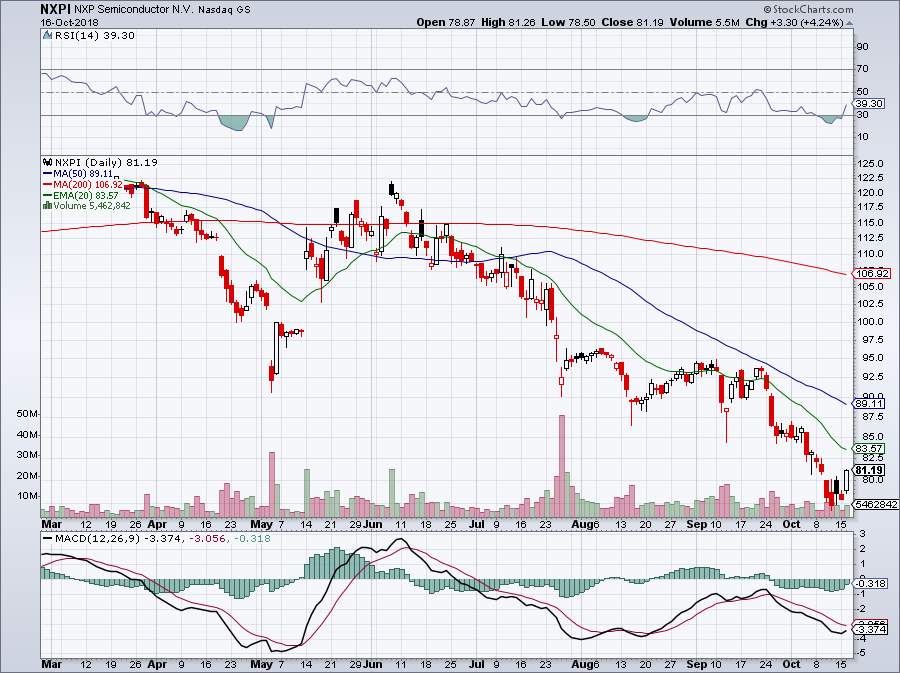
Task: Click the red 106.92 price tag
Action: coord(872,273)
